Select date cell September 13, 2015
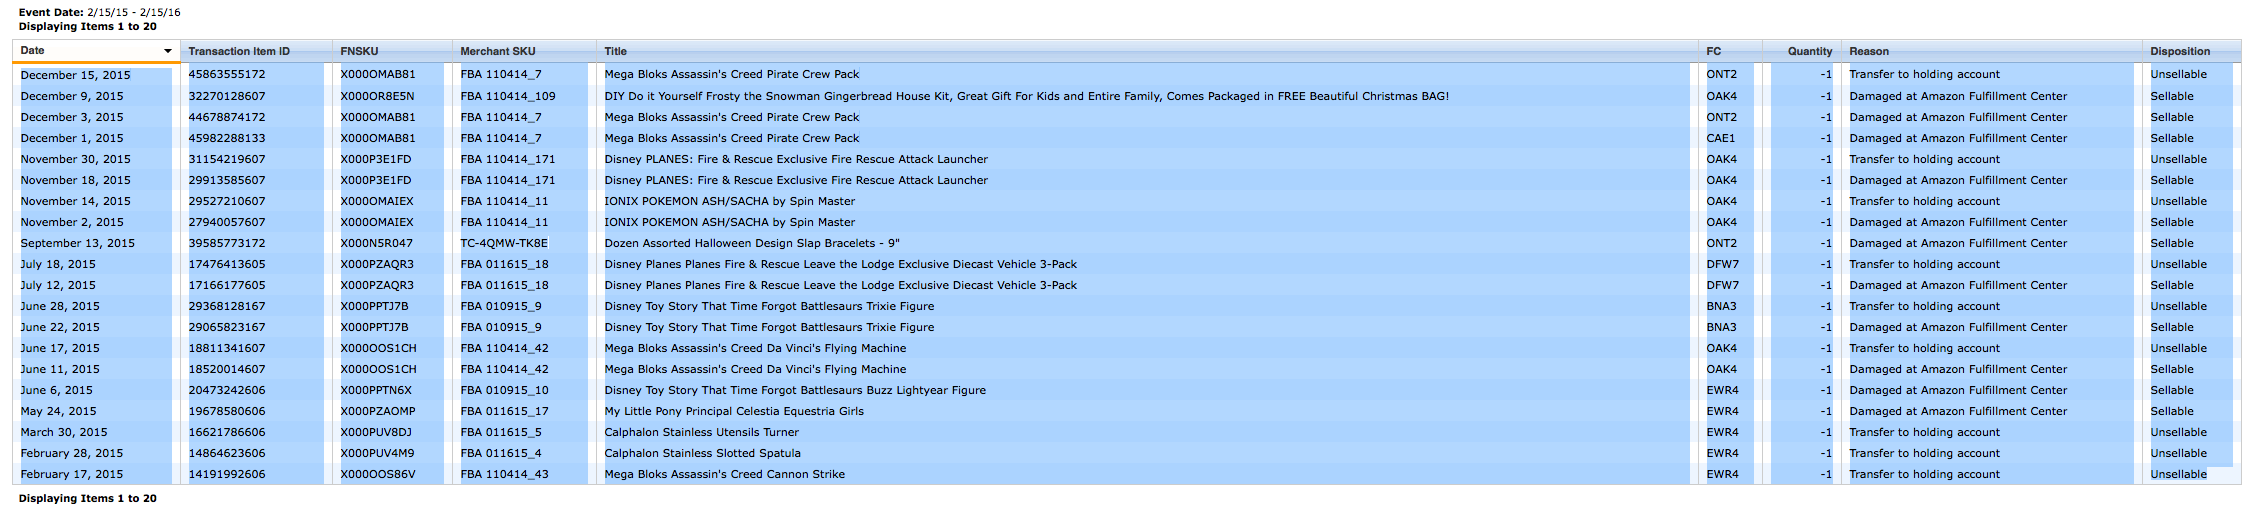This screenshot has width=2261, height=512. coord(78,243)
